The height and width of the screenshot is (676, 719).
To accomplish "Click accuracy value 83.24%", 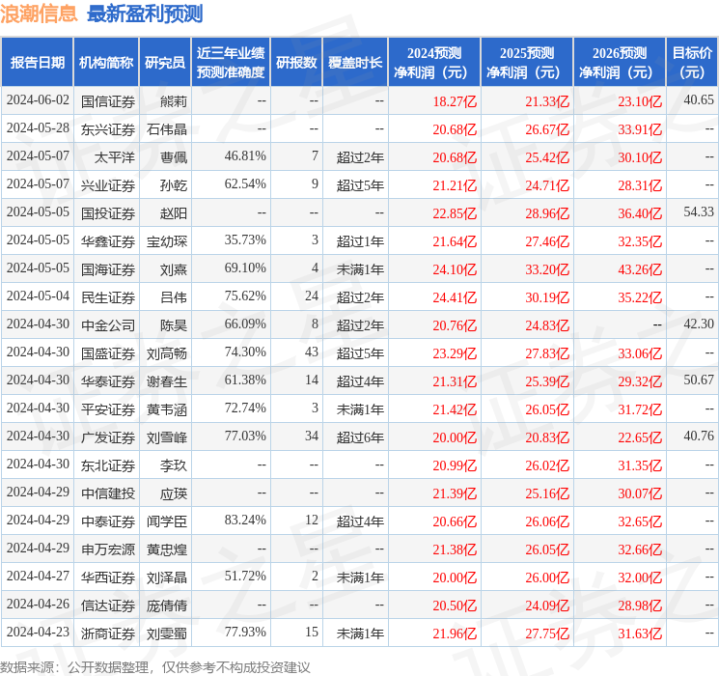I will coord(245,520).
